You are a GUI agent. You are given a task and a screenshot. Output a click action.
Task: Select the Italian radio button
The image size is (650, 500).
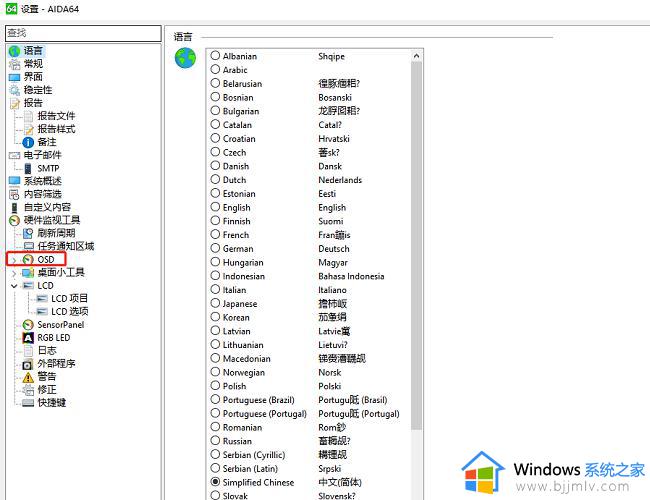coord(215,289)
